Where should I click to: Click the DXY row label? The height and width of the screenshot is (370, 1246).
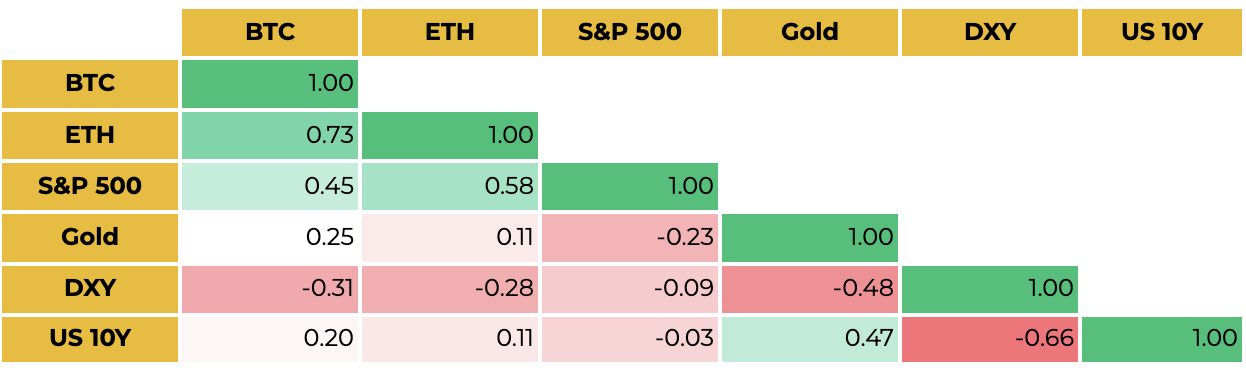tap(90, 289)
